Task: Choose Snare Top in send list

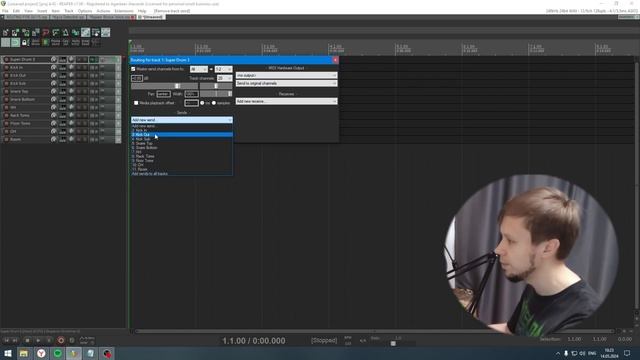Action: point(182,143)
